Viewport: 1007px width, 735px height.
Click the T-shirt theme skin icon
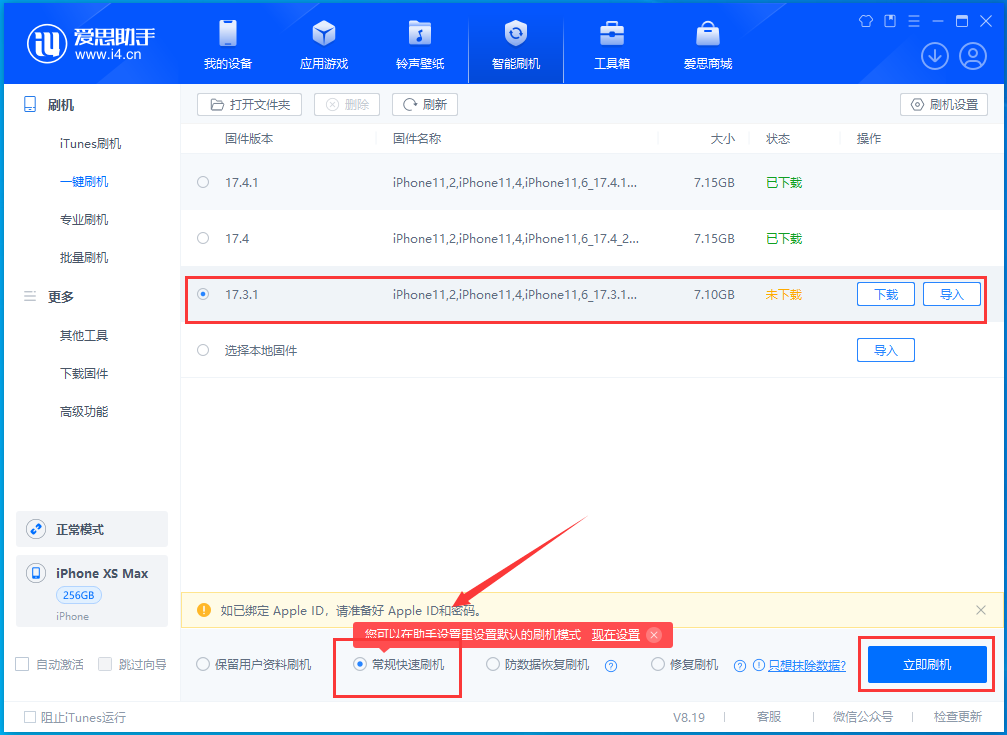(x=865, y=20)
